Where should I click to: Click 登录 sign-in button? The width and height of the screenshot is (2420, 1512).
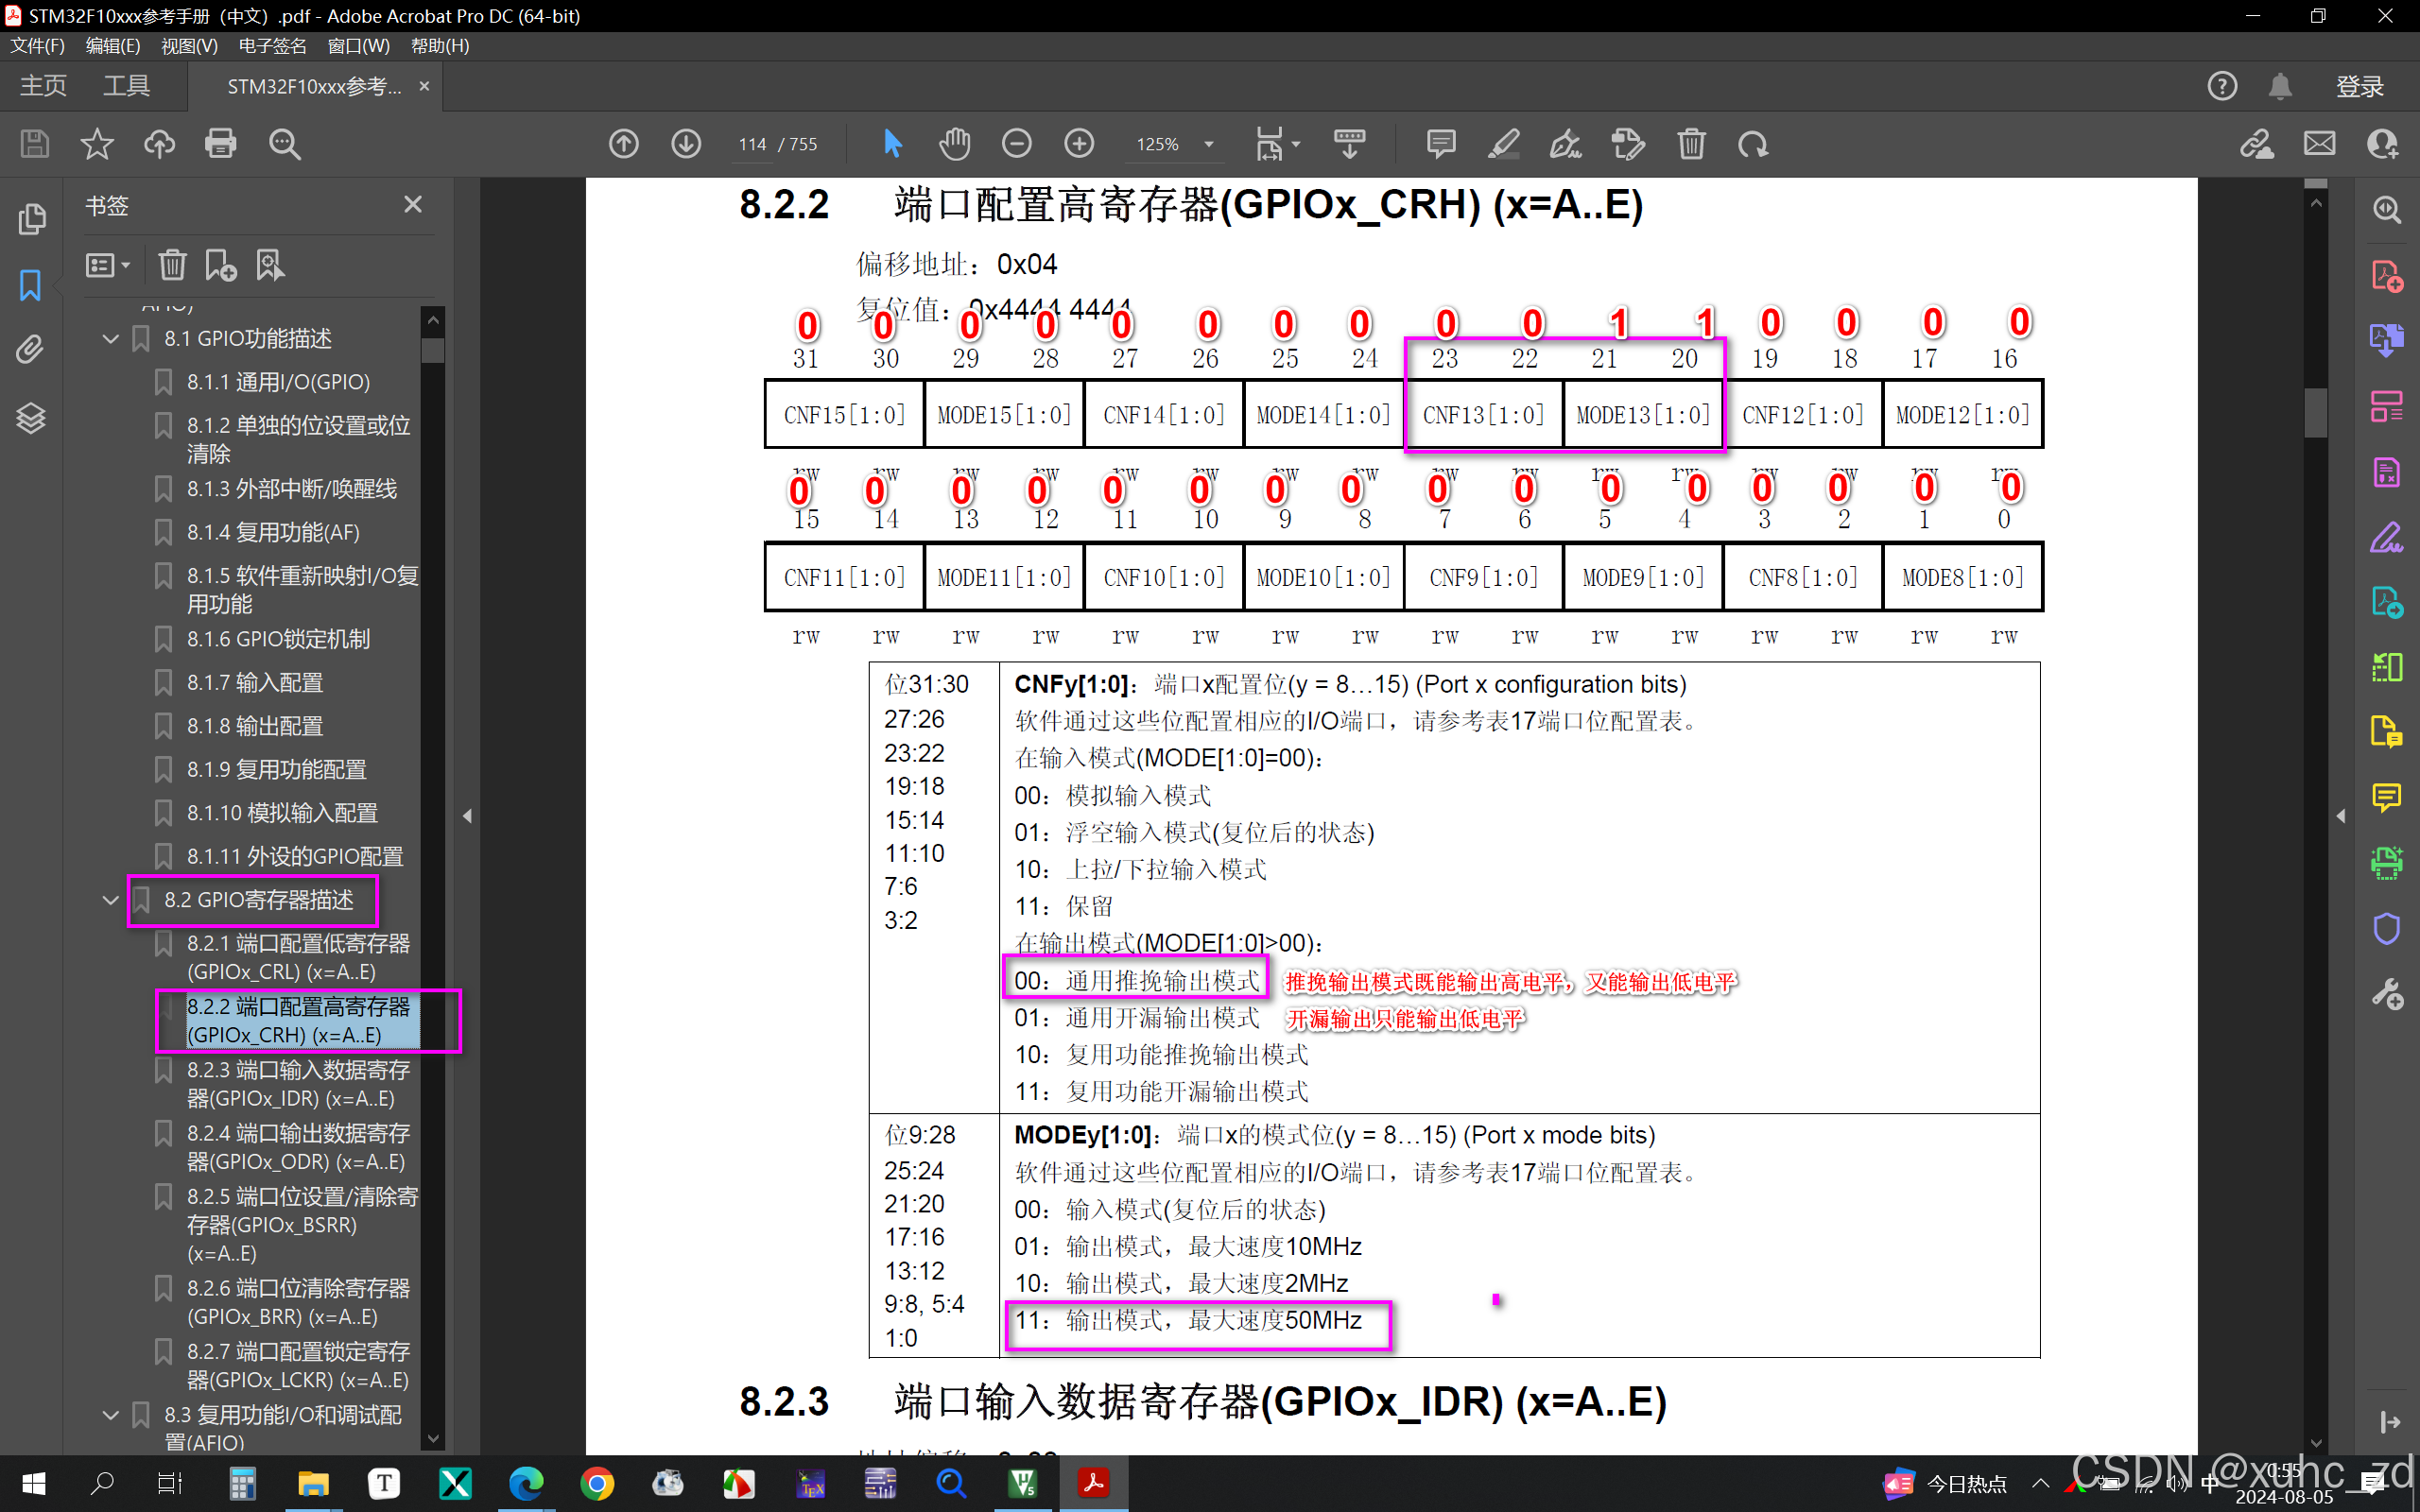2359,86
